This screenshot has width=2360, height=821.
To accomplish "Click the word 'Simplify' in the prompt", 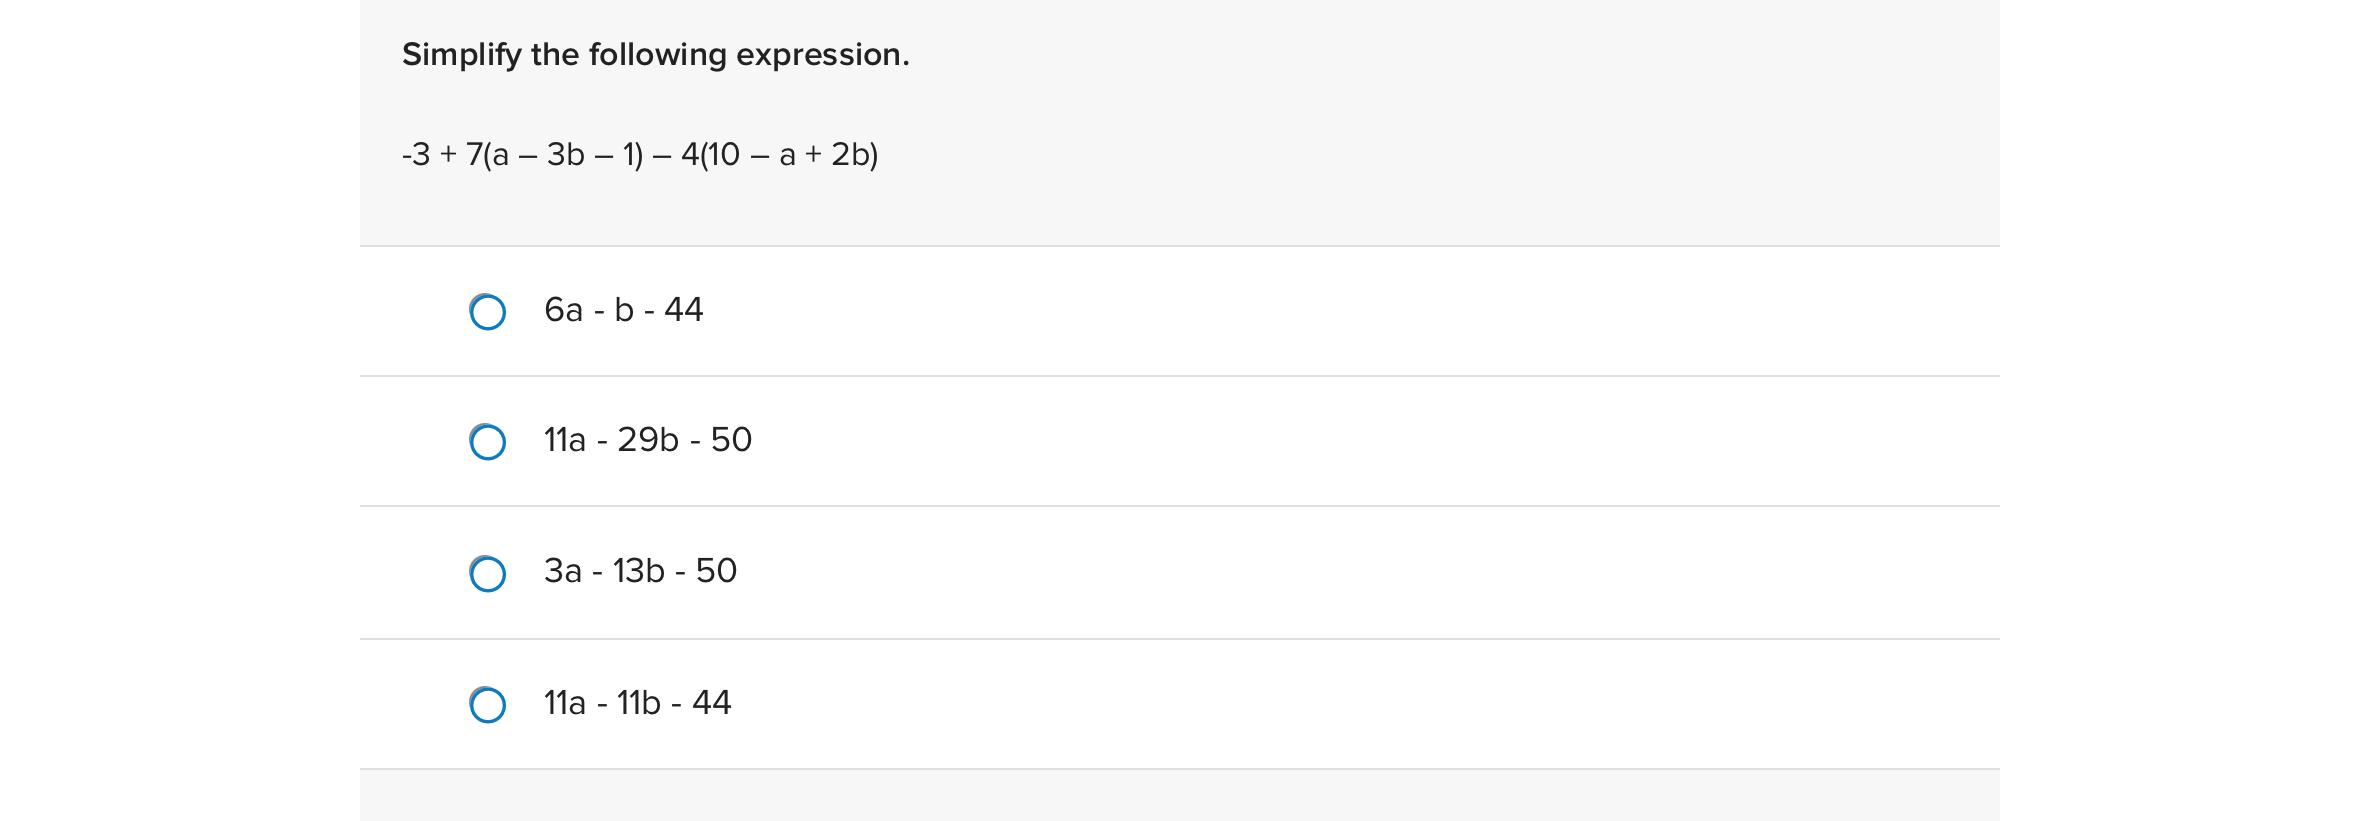I will coord(462,55).
